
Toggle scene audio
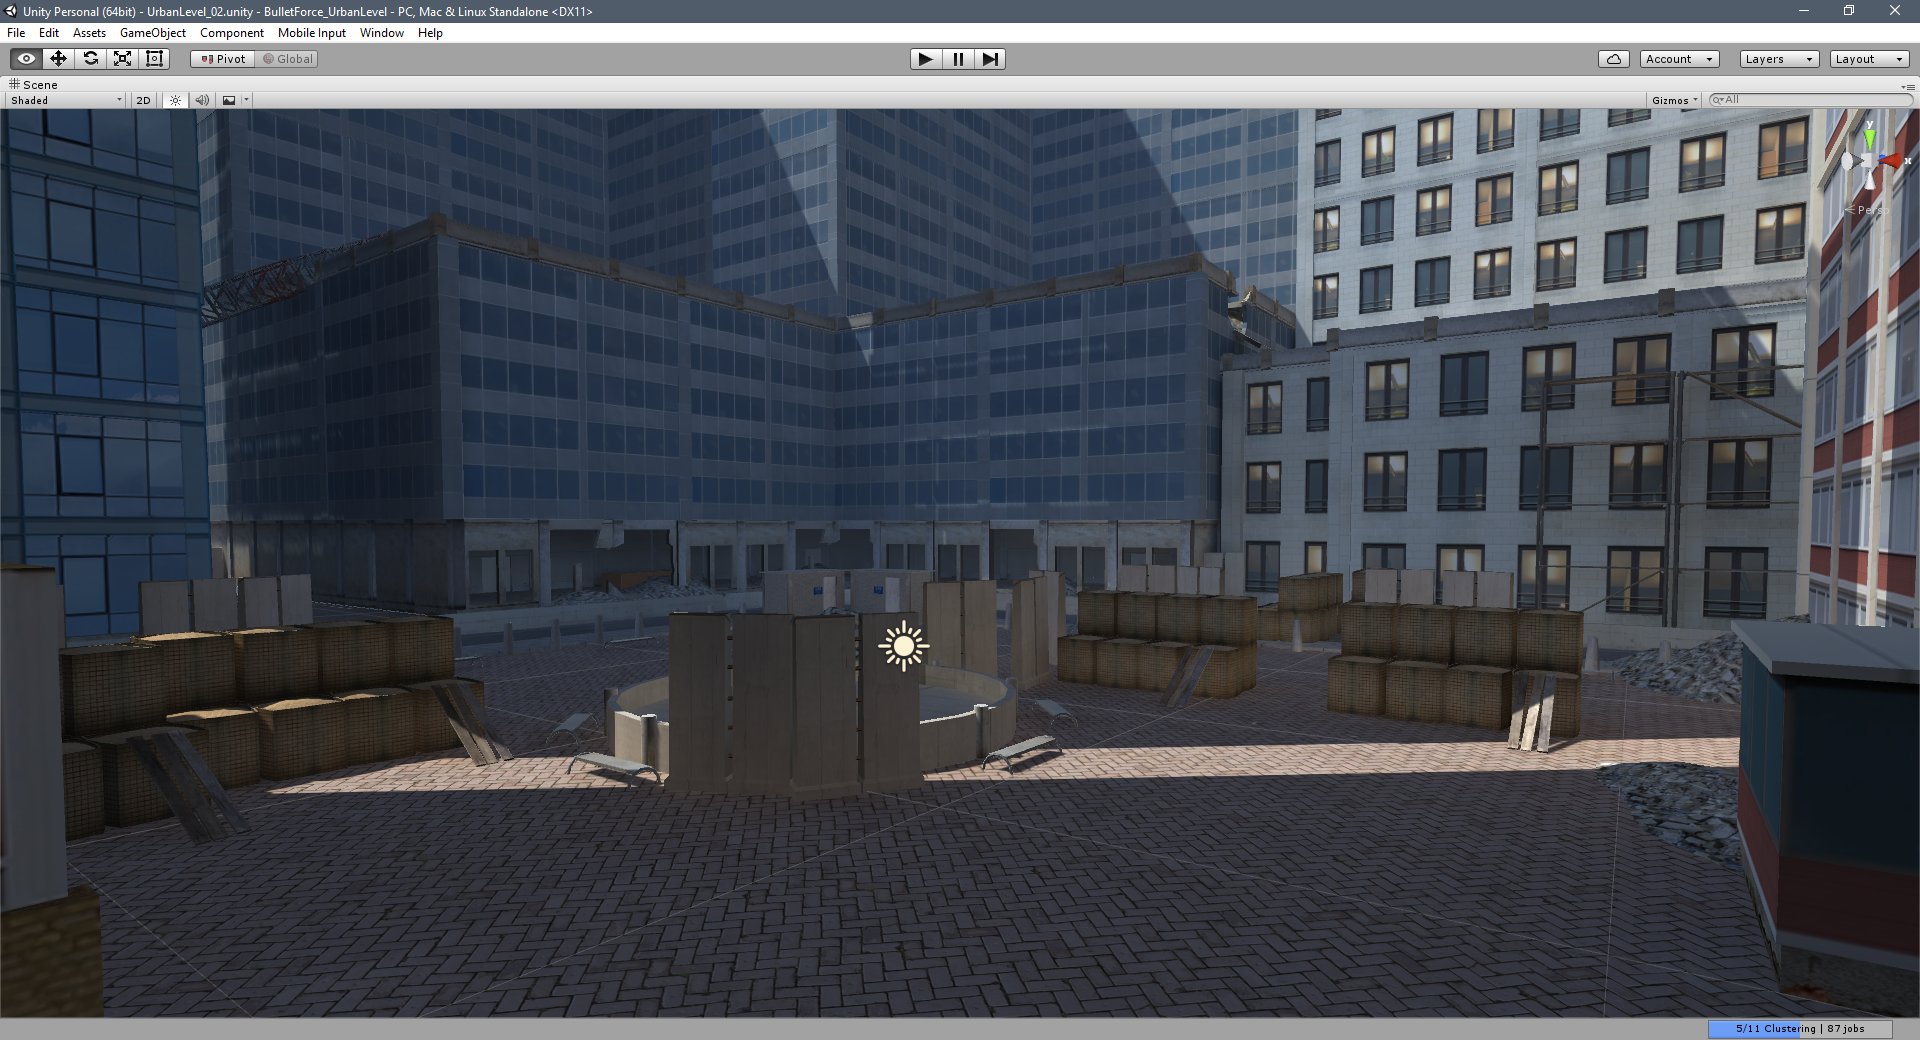(x=202, y=100)
